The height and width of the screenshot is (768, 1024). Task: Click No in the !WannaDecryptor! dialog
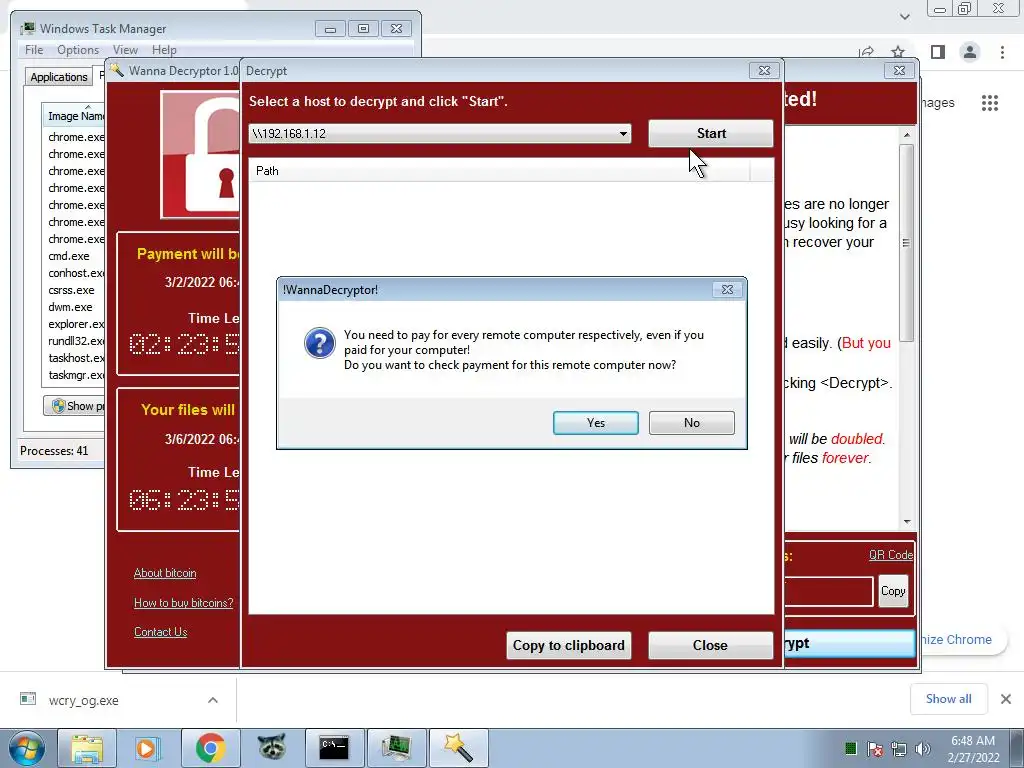click(x=692, y=423)
